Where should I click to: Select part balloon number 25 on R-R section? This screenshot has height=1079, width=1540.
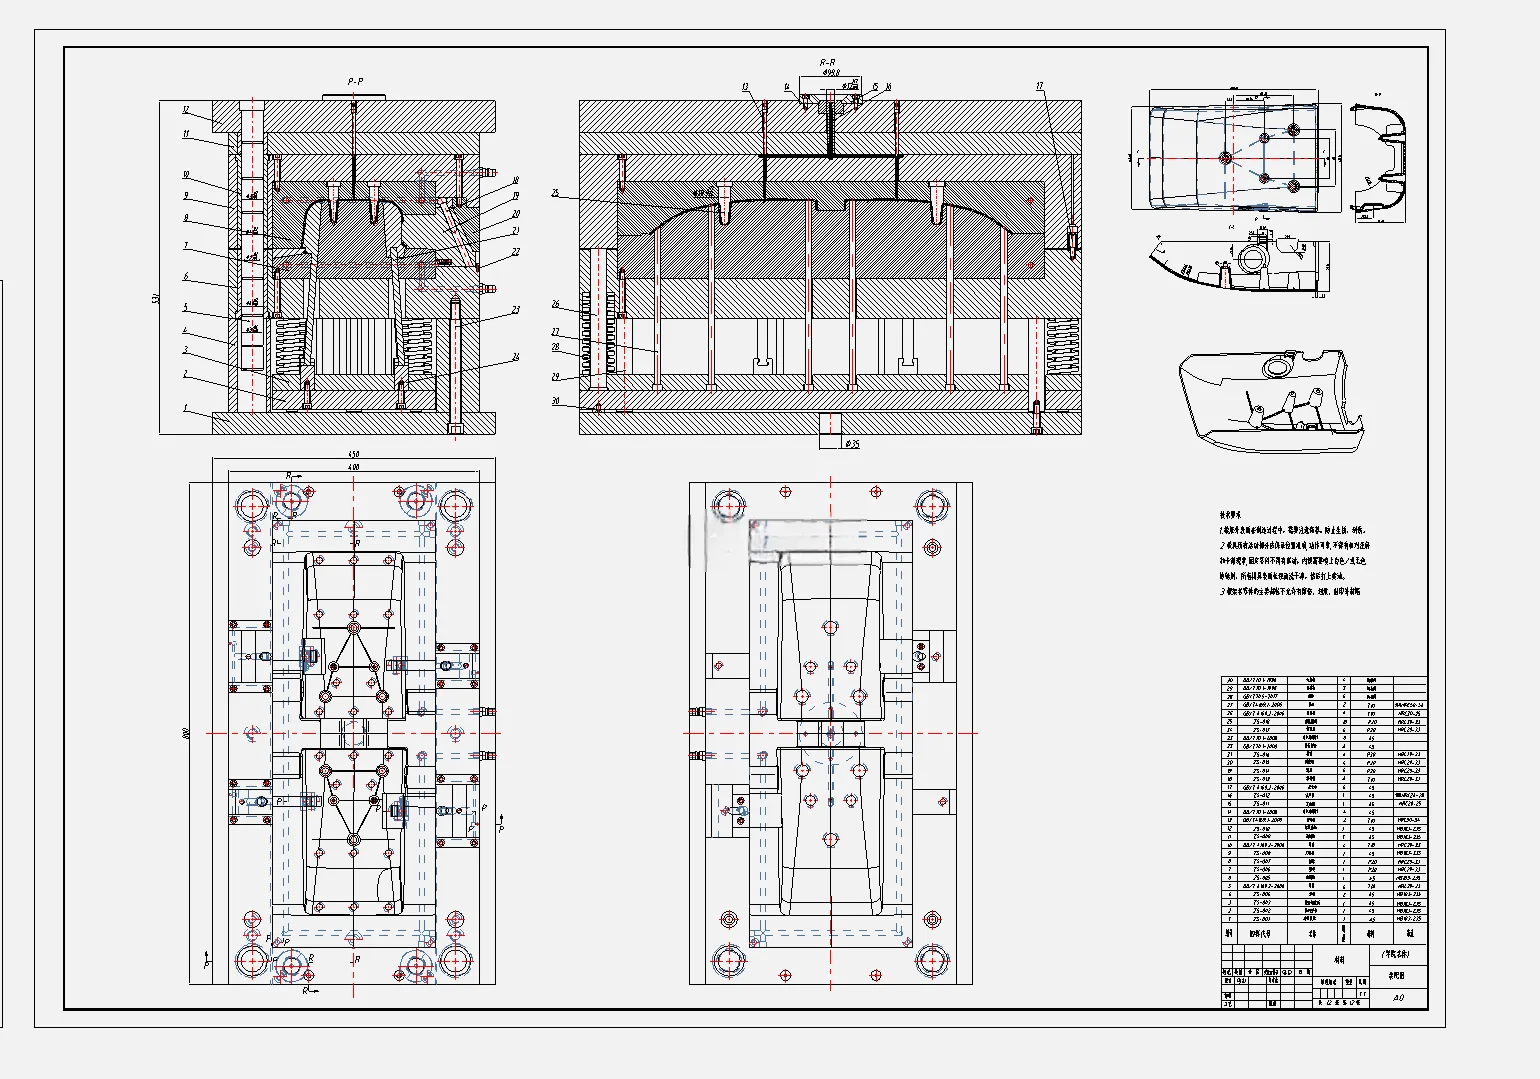(555, 193)
